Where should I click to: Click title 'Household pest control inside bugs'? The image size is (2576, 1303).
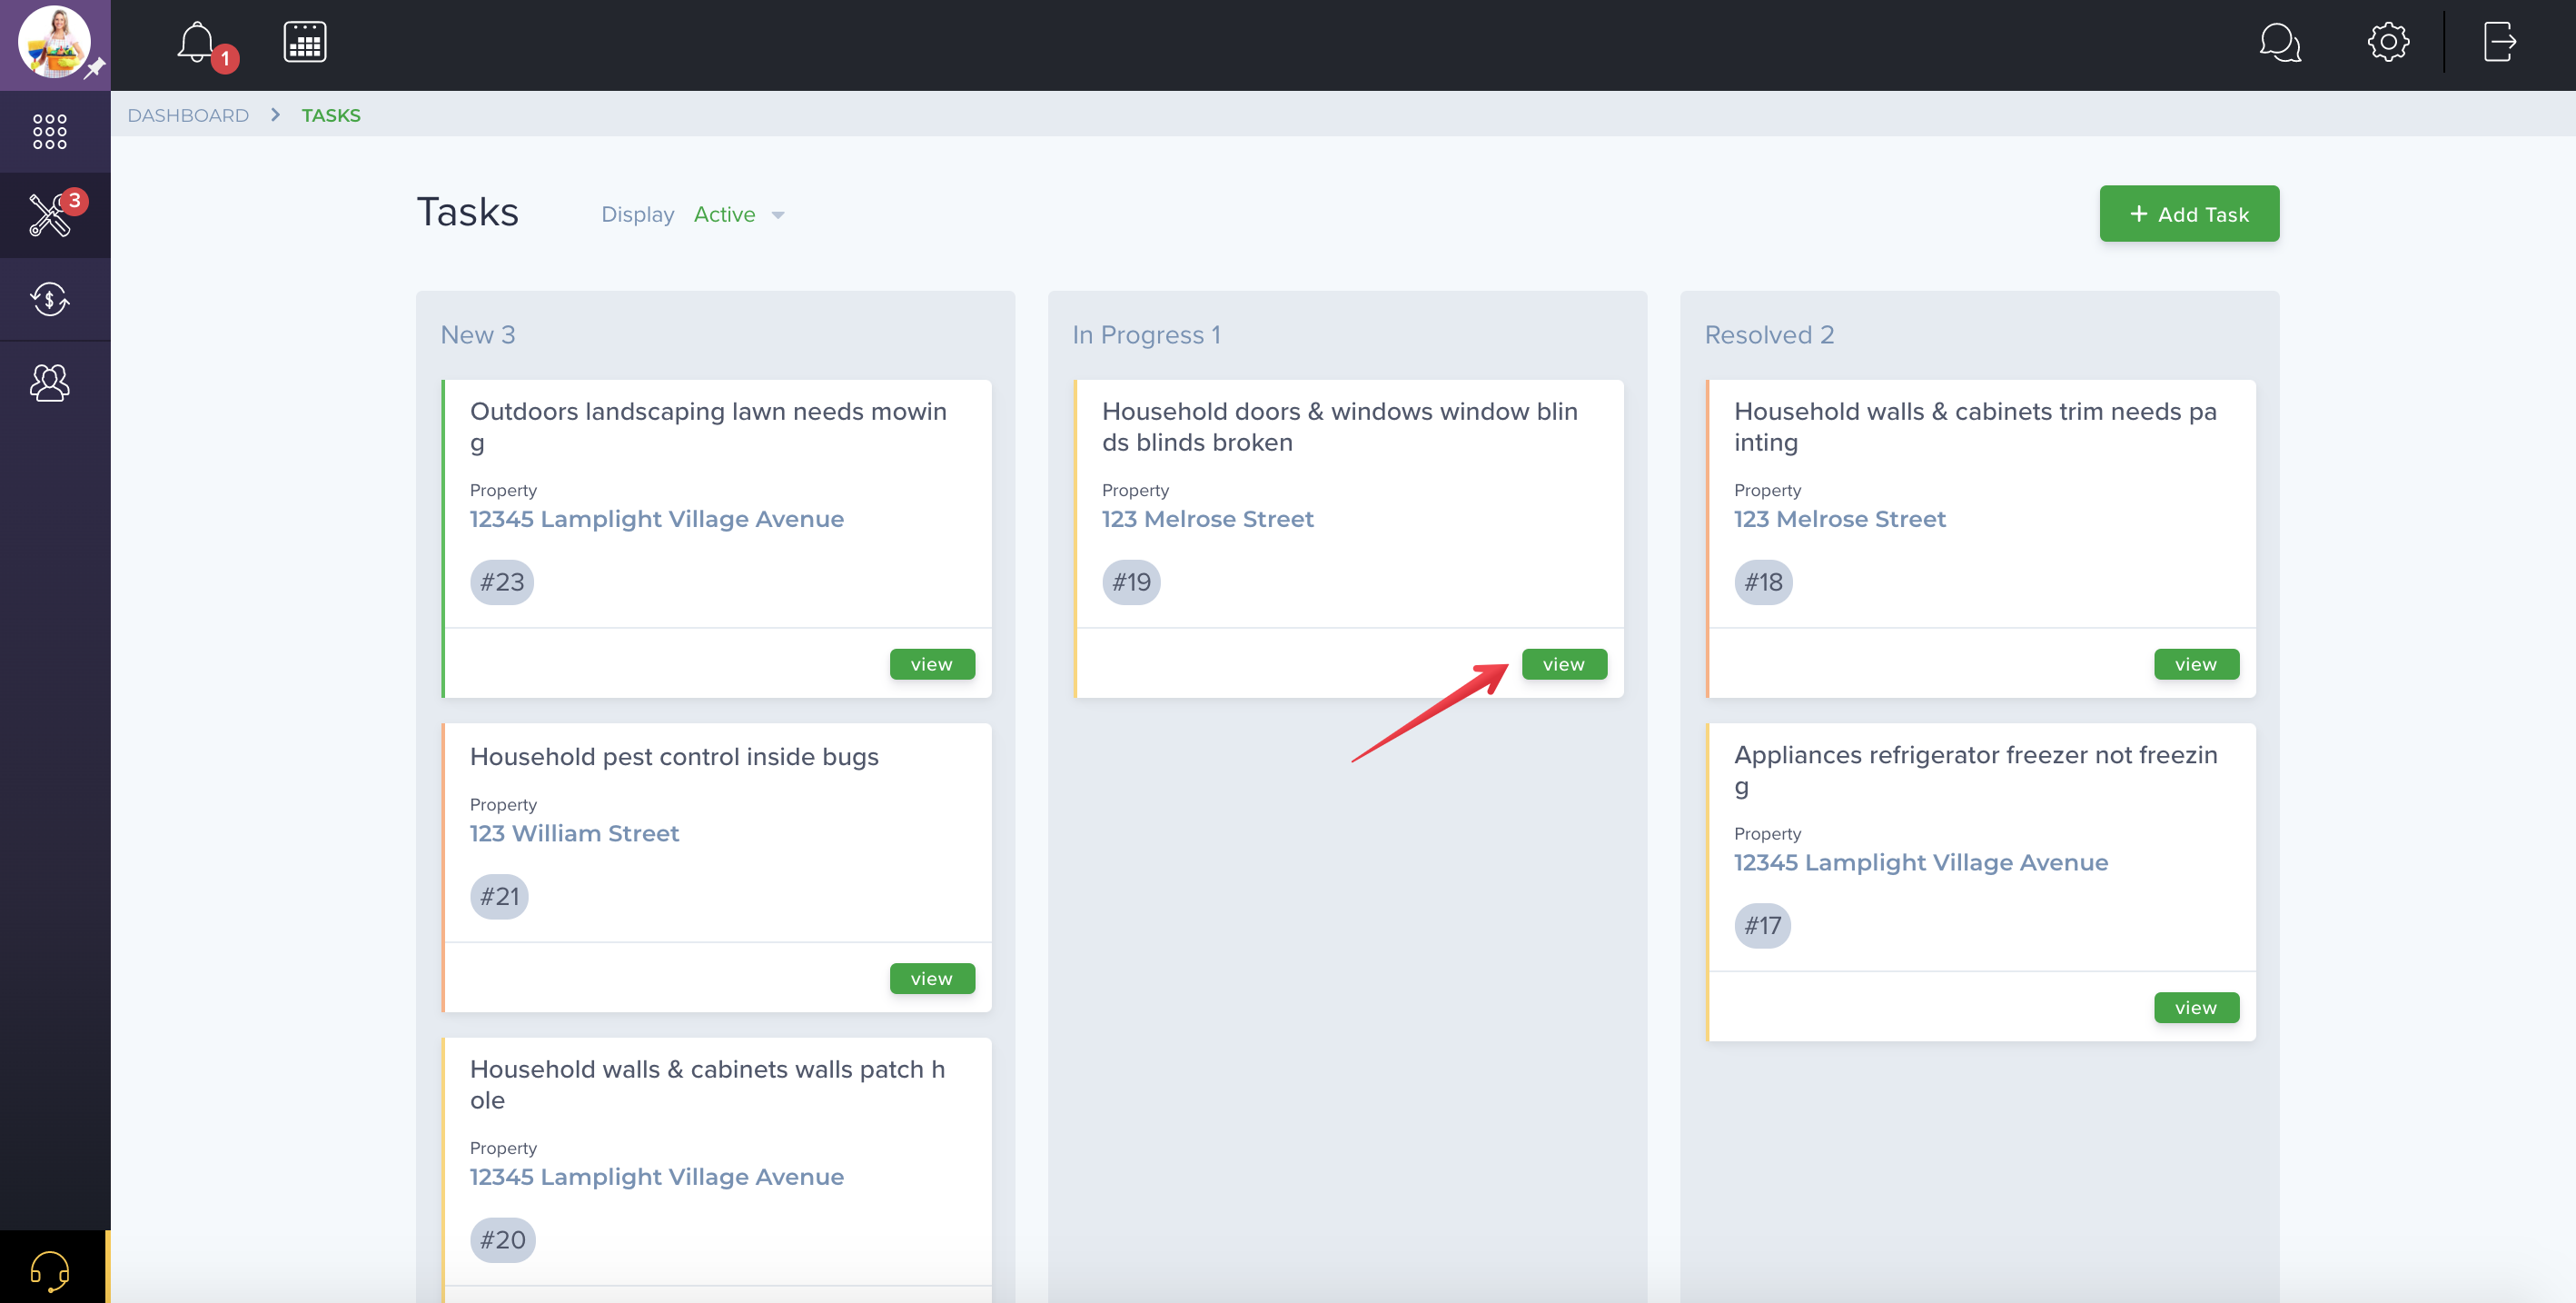[674, 756]
